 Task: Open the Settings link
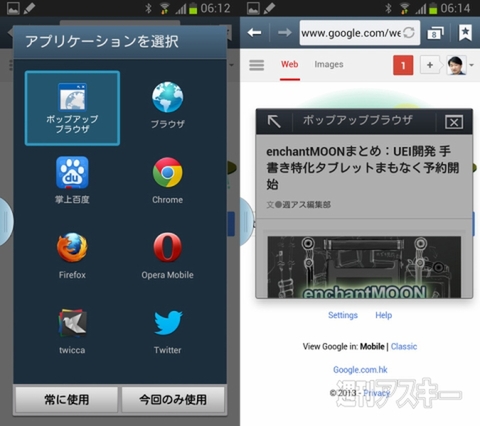pyautogui.click(x=343, y=315)
